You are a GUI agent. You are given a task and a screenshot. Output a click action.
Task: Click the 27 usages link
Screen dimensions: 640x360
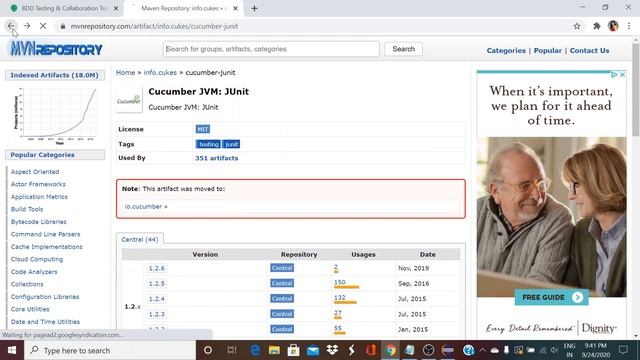338,313
